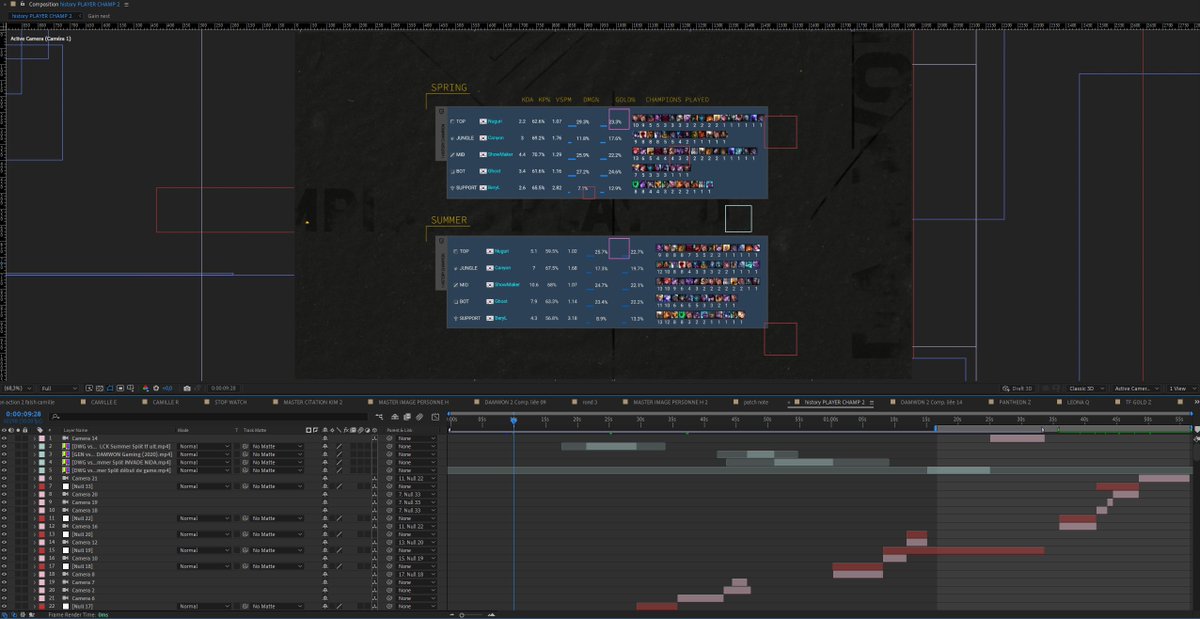The image size is (1200, 619).
Task: Toggle the region of interest icon
Action: pyautogui.click(x=120, y=388)
